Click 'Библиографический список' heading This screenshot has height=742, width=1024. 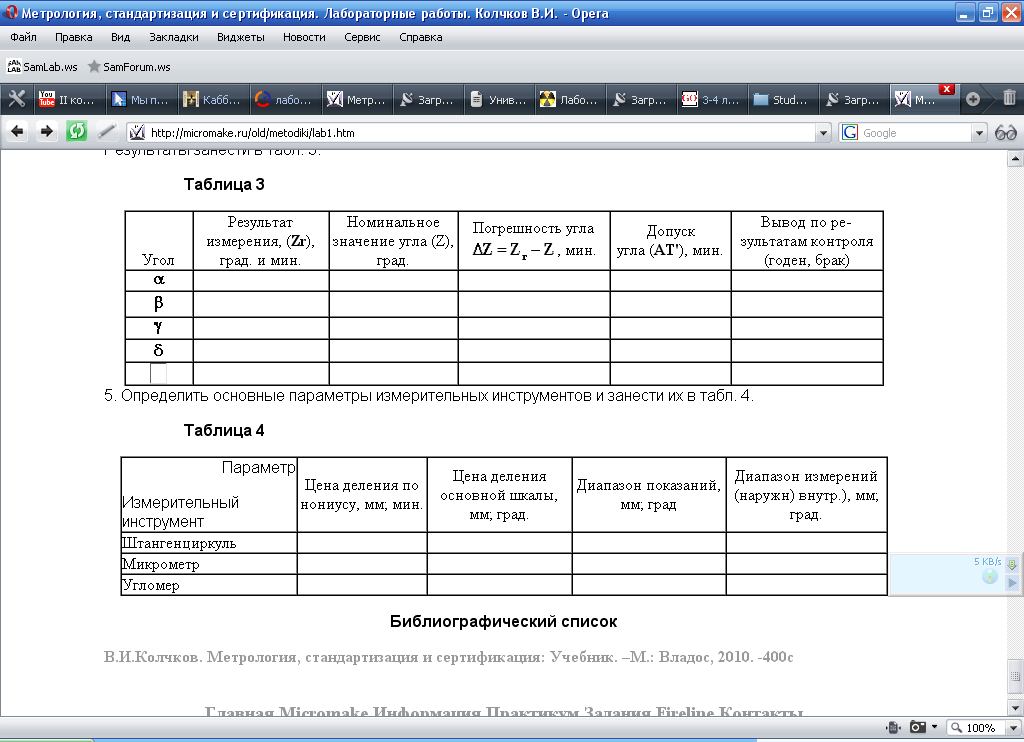coord(504,621)
